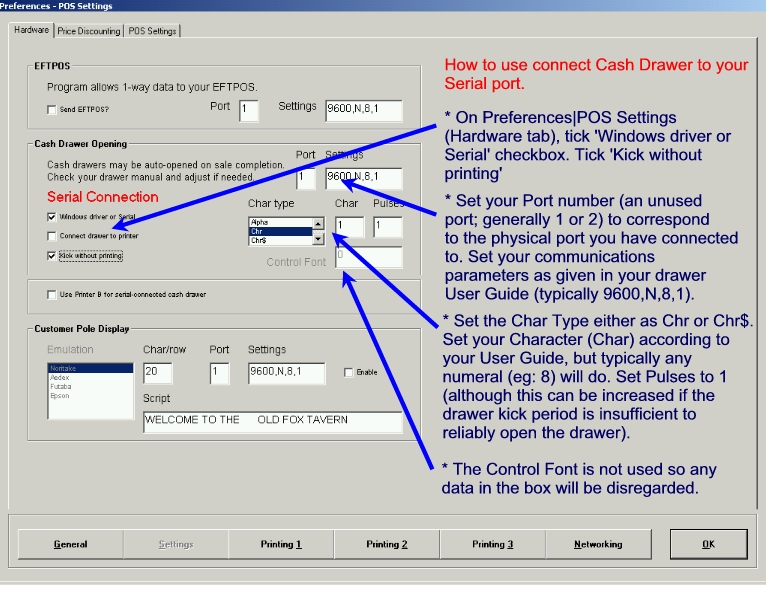Open the Networking preferences button
Screen dimensions: 768x591
coord(597,545)
